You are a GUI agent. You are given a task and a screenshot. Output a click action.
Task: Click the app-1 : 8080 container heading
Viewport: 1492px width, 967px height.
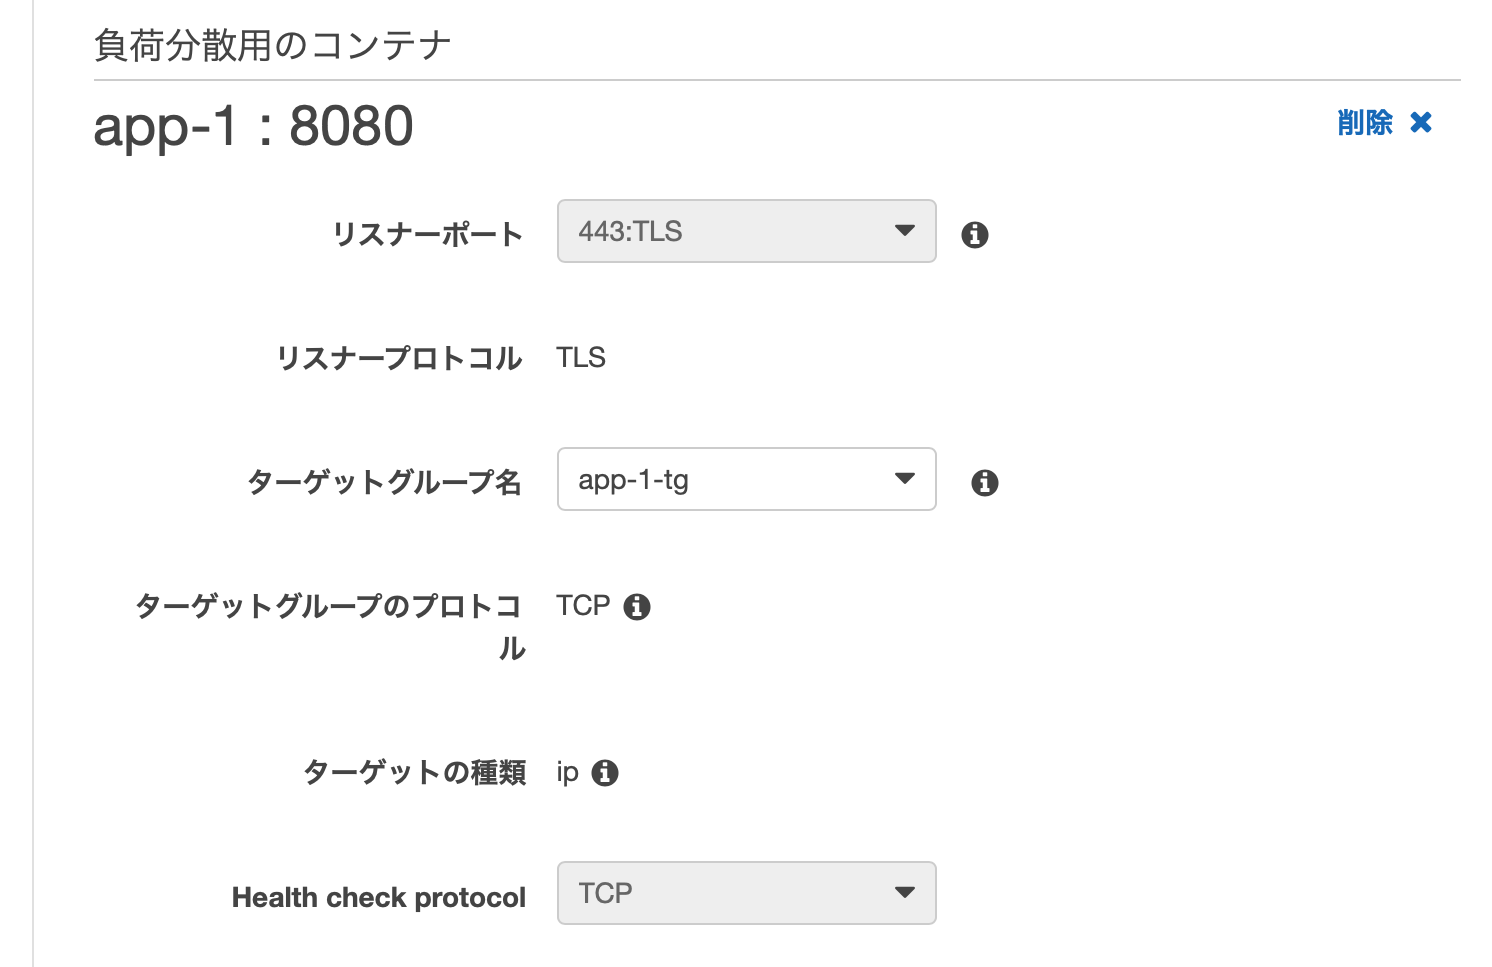pyautogui.click(x=253, y=125)
